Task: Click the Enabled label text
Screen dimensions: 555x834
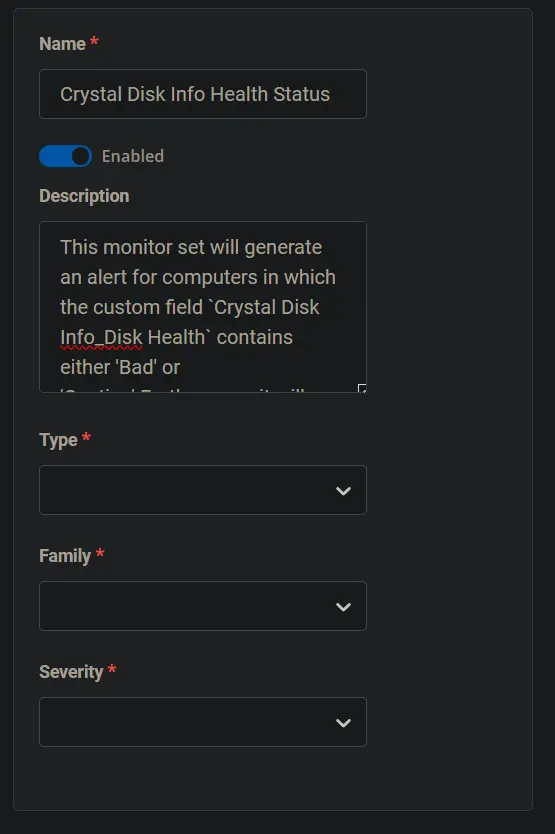Action: click(x=132, y=156)
